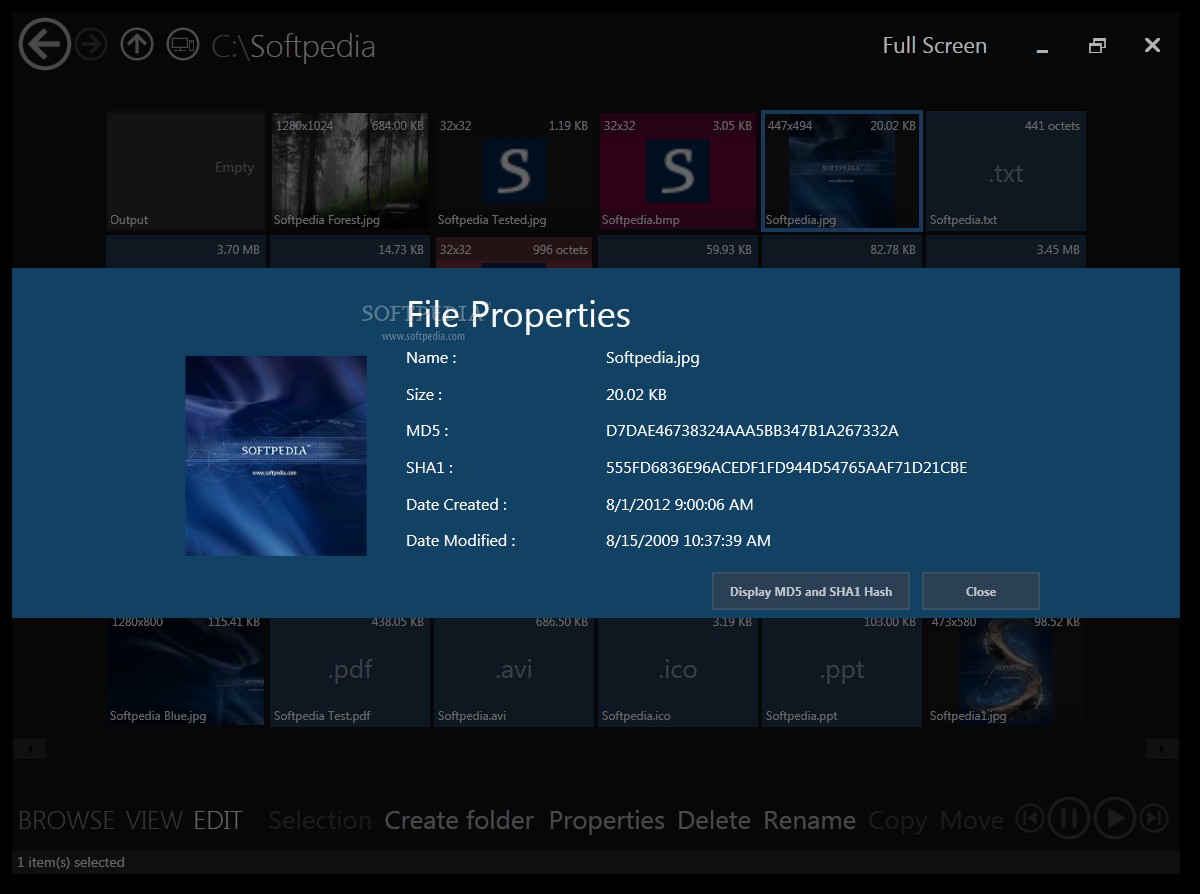The image size is (1200, 894).
Task: Click the name value Softpedia.jpg in properties
Action: [652, 358]
